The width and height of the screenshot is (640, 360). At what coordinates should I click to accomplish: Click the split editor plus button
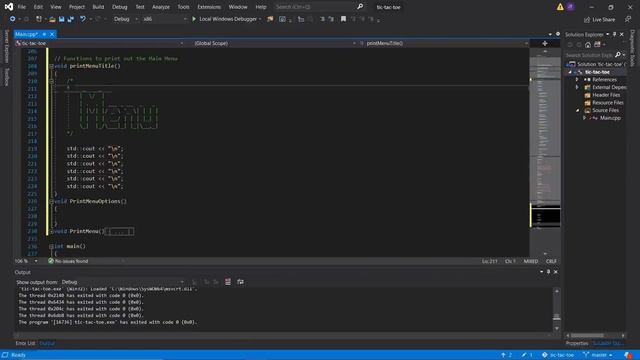[x=544, y=43]
